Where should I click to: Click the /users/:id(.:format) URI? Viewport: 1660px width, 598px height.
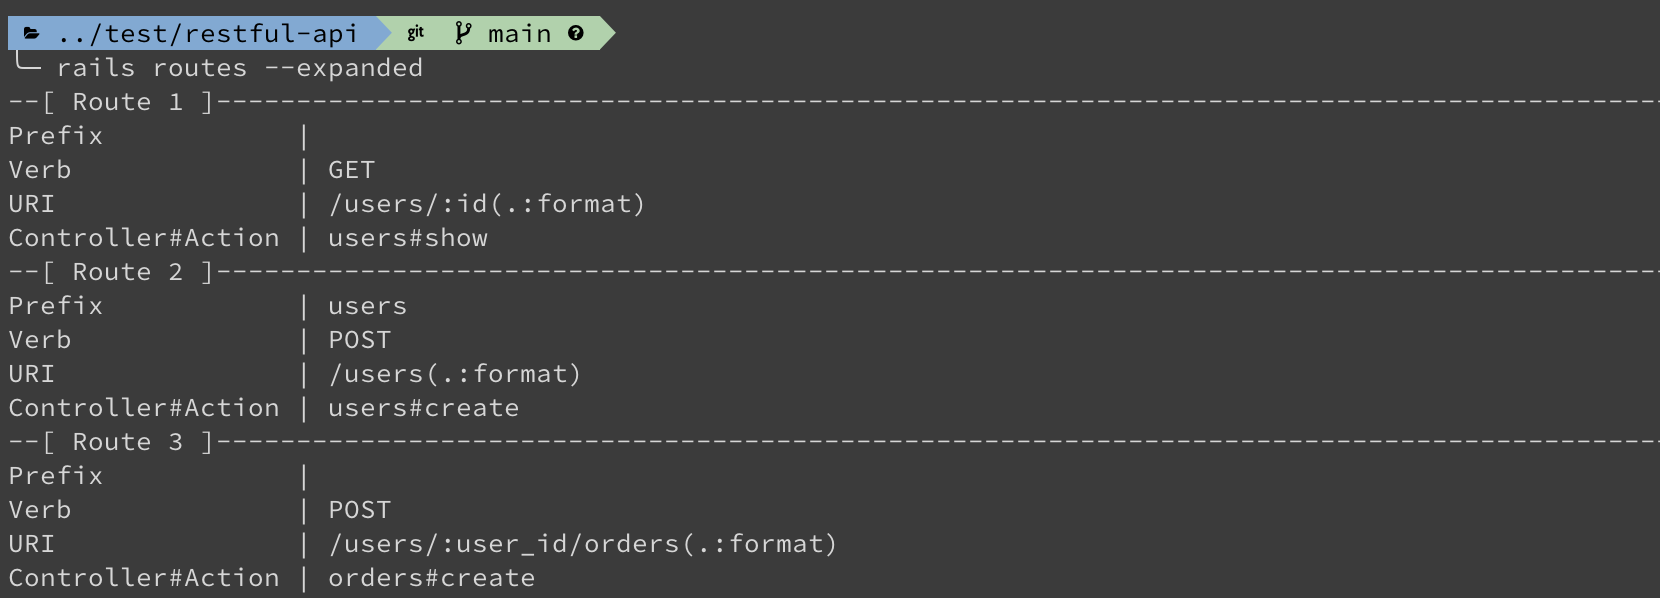(487, 204)
